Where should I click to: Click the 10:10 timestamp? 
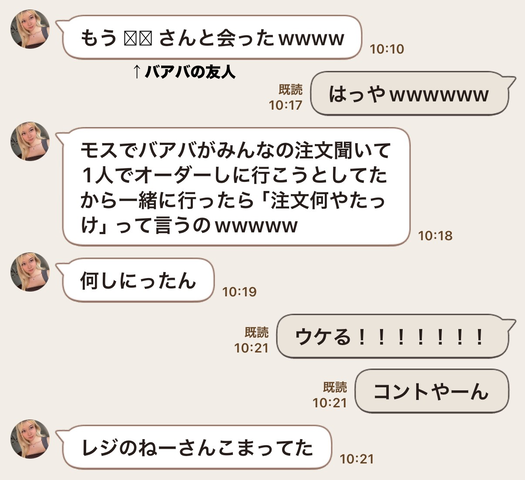(387, 49)
